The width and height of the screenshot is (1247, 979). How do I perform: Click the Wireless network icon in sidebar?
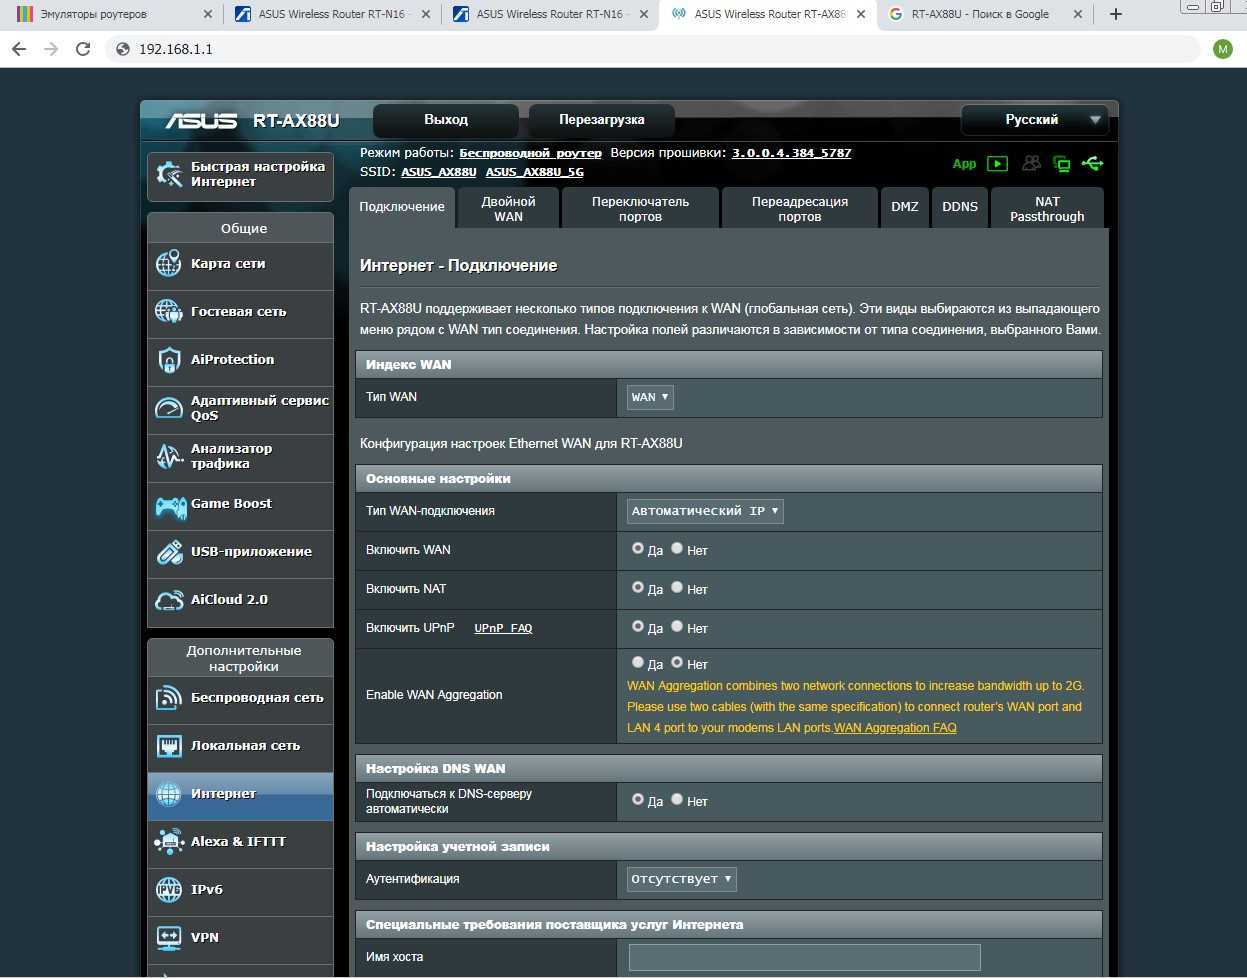(168, 698)
